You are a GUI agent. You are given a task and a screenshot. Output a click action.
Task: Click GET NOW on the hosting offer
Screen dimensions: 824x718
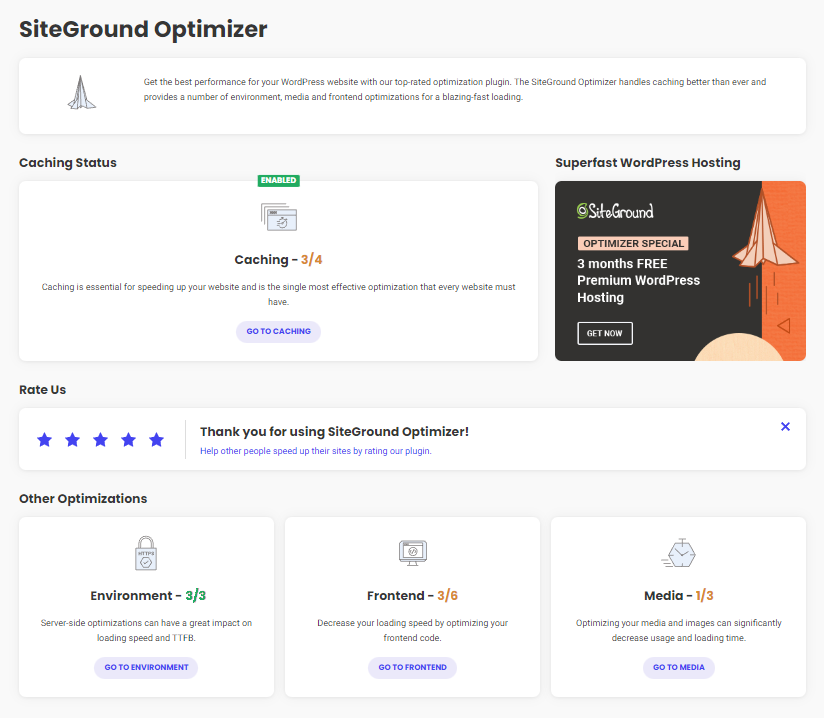604,333
